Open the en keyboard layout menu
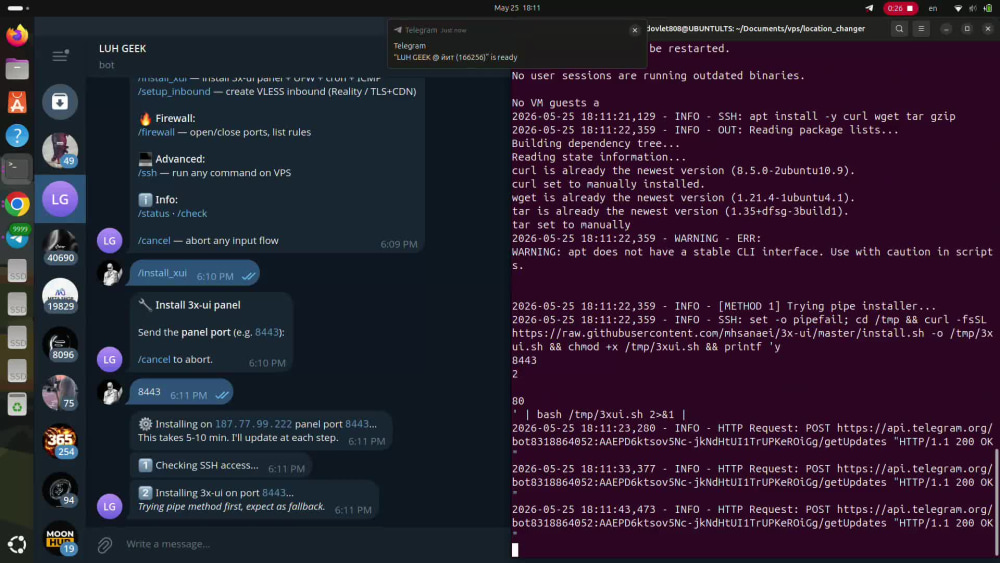The width and height of the screenshot is (1000, 563). pyautogui.click(x=932, y=8)
